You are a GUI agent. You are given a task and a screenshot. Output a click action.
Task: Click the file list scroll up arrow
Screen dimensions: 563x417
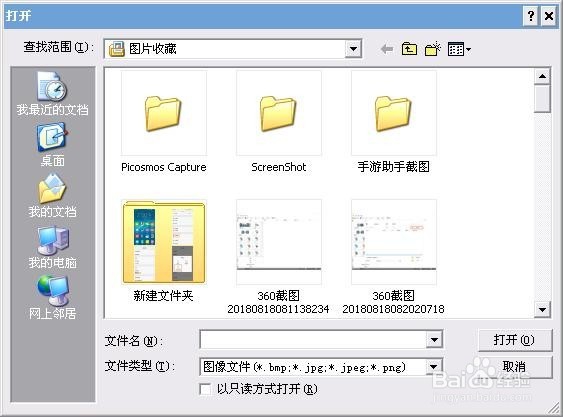(x=542, y=76)
